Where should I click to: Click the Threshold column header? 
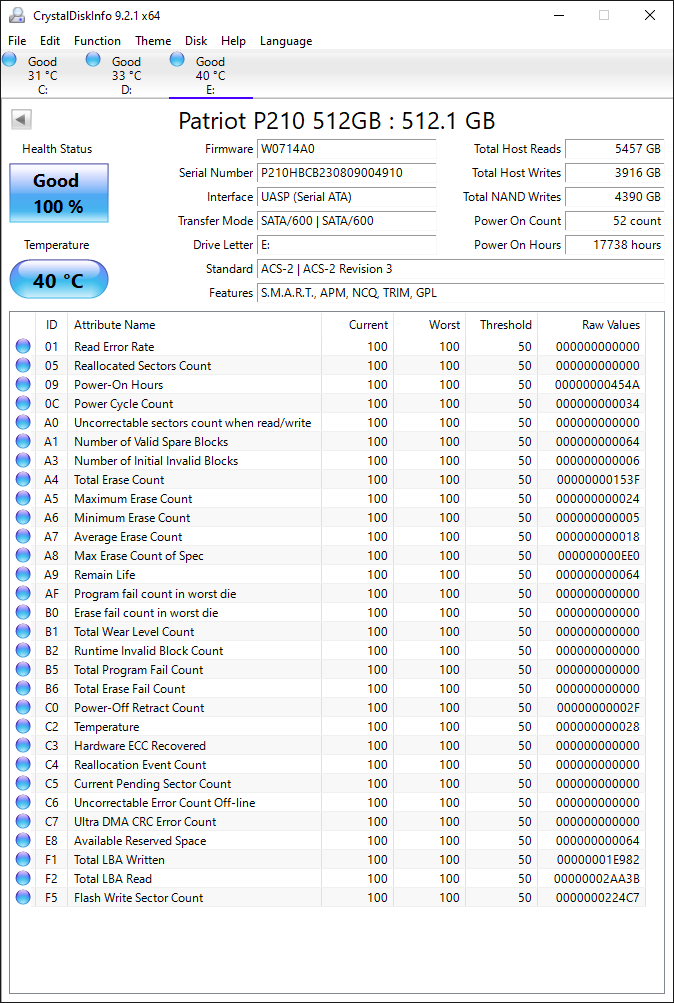[501, 325]
